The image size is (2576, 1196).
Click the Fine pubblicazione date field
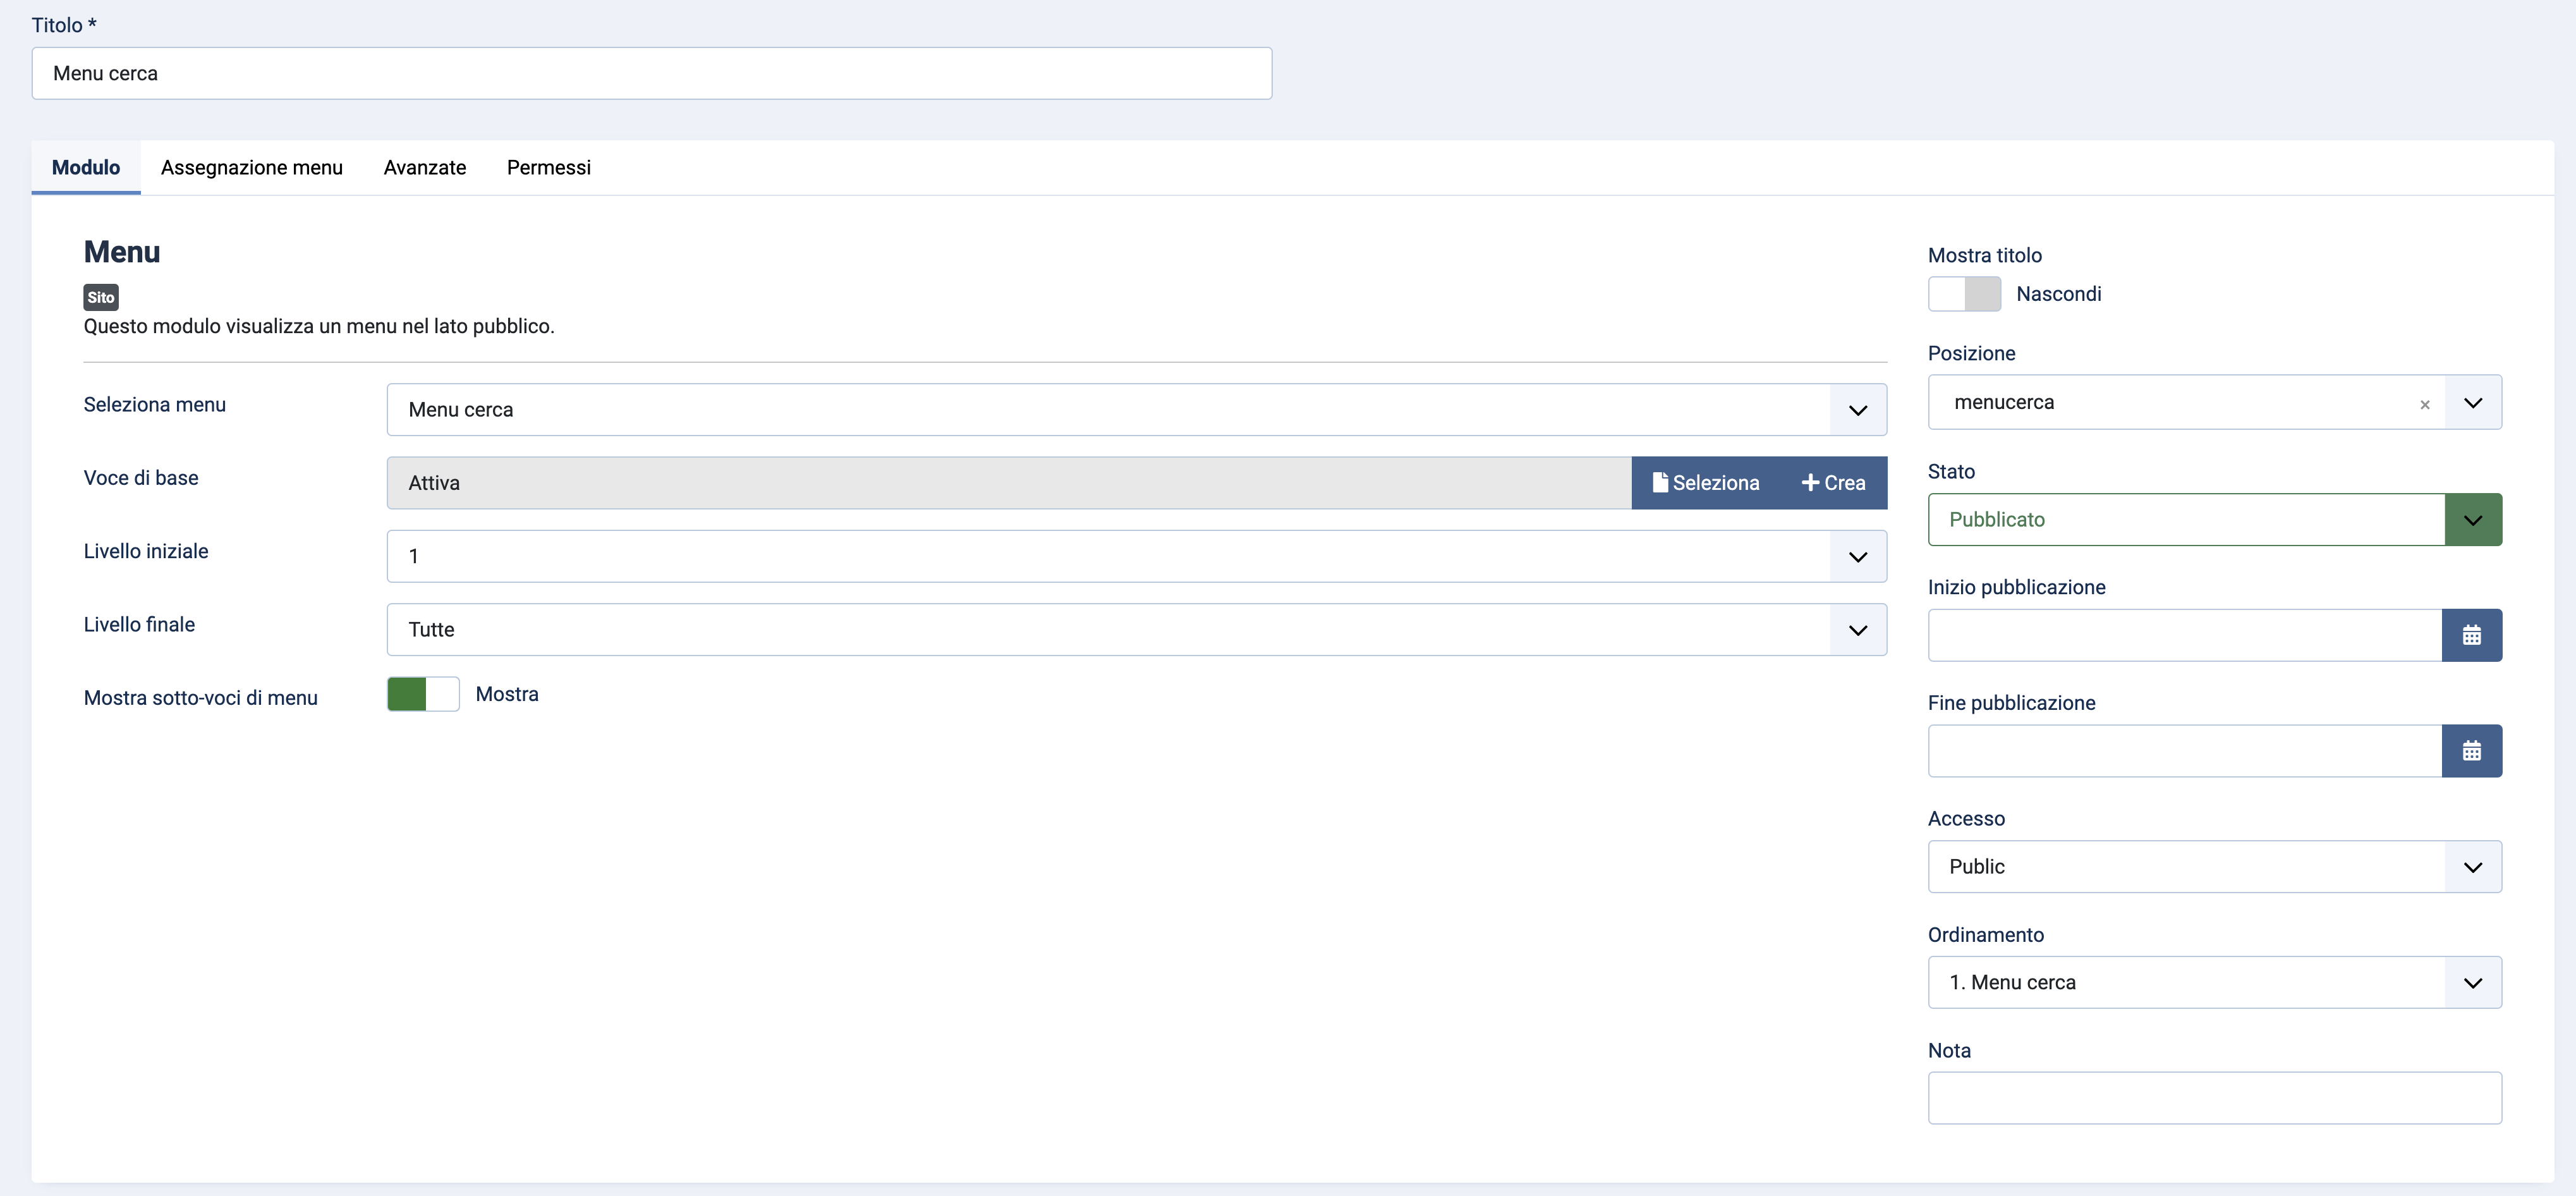[x=2185, y=751]
